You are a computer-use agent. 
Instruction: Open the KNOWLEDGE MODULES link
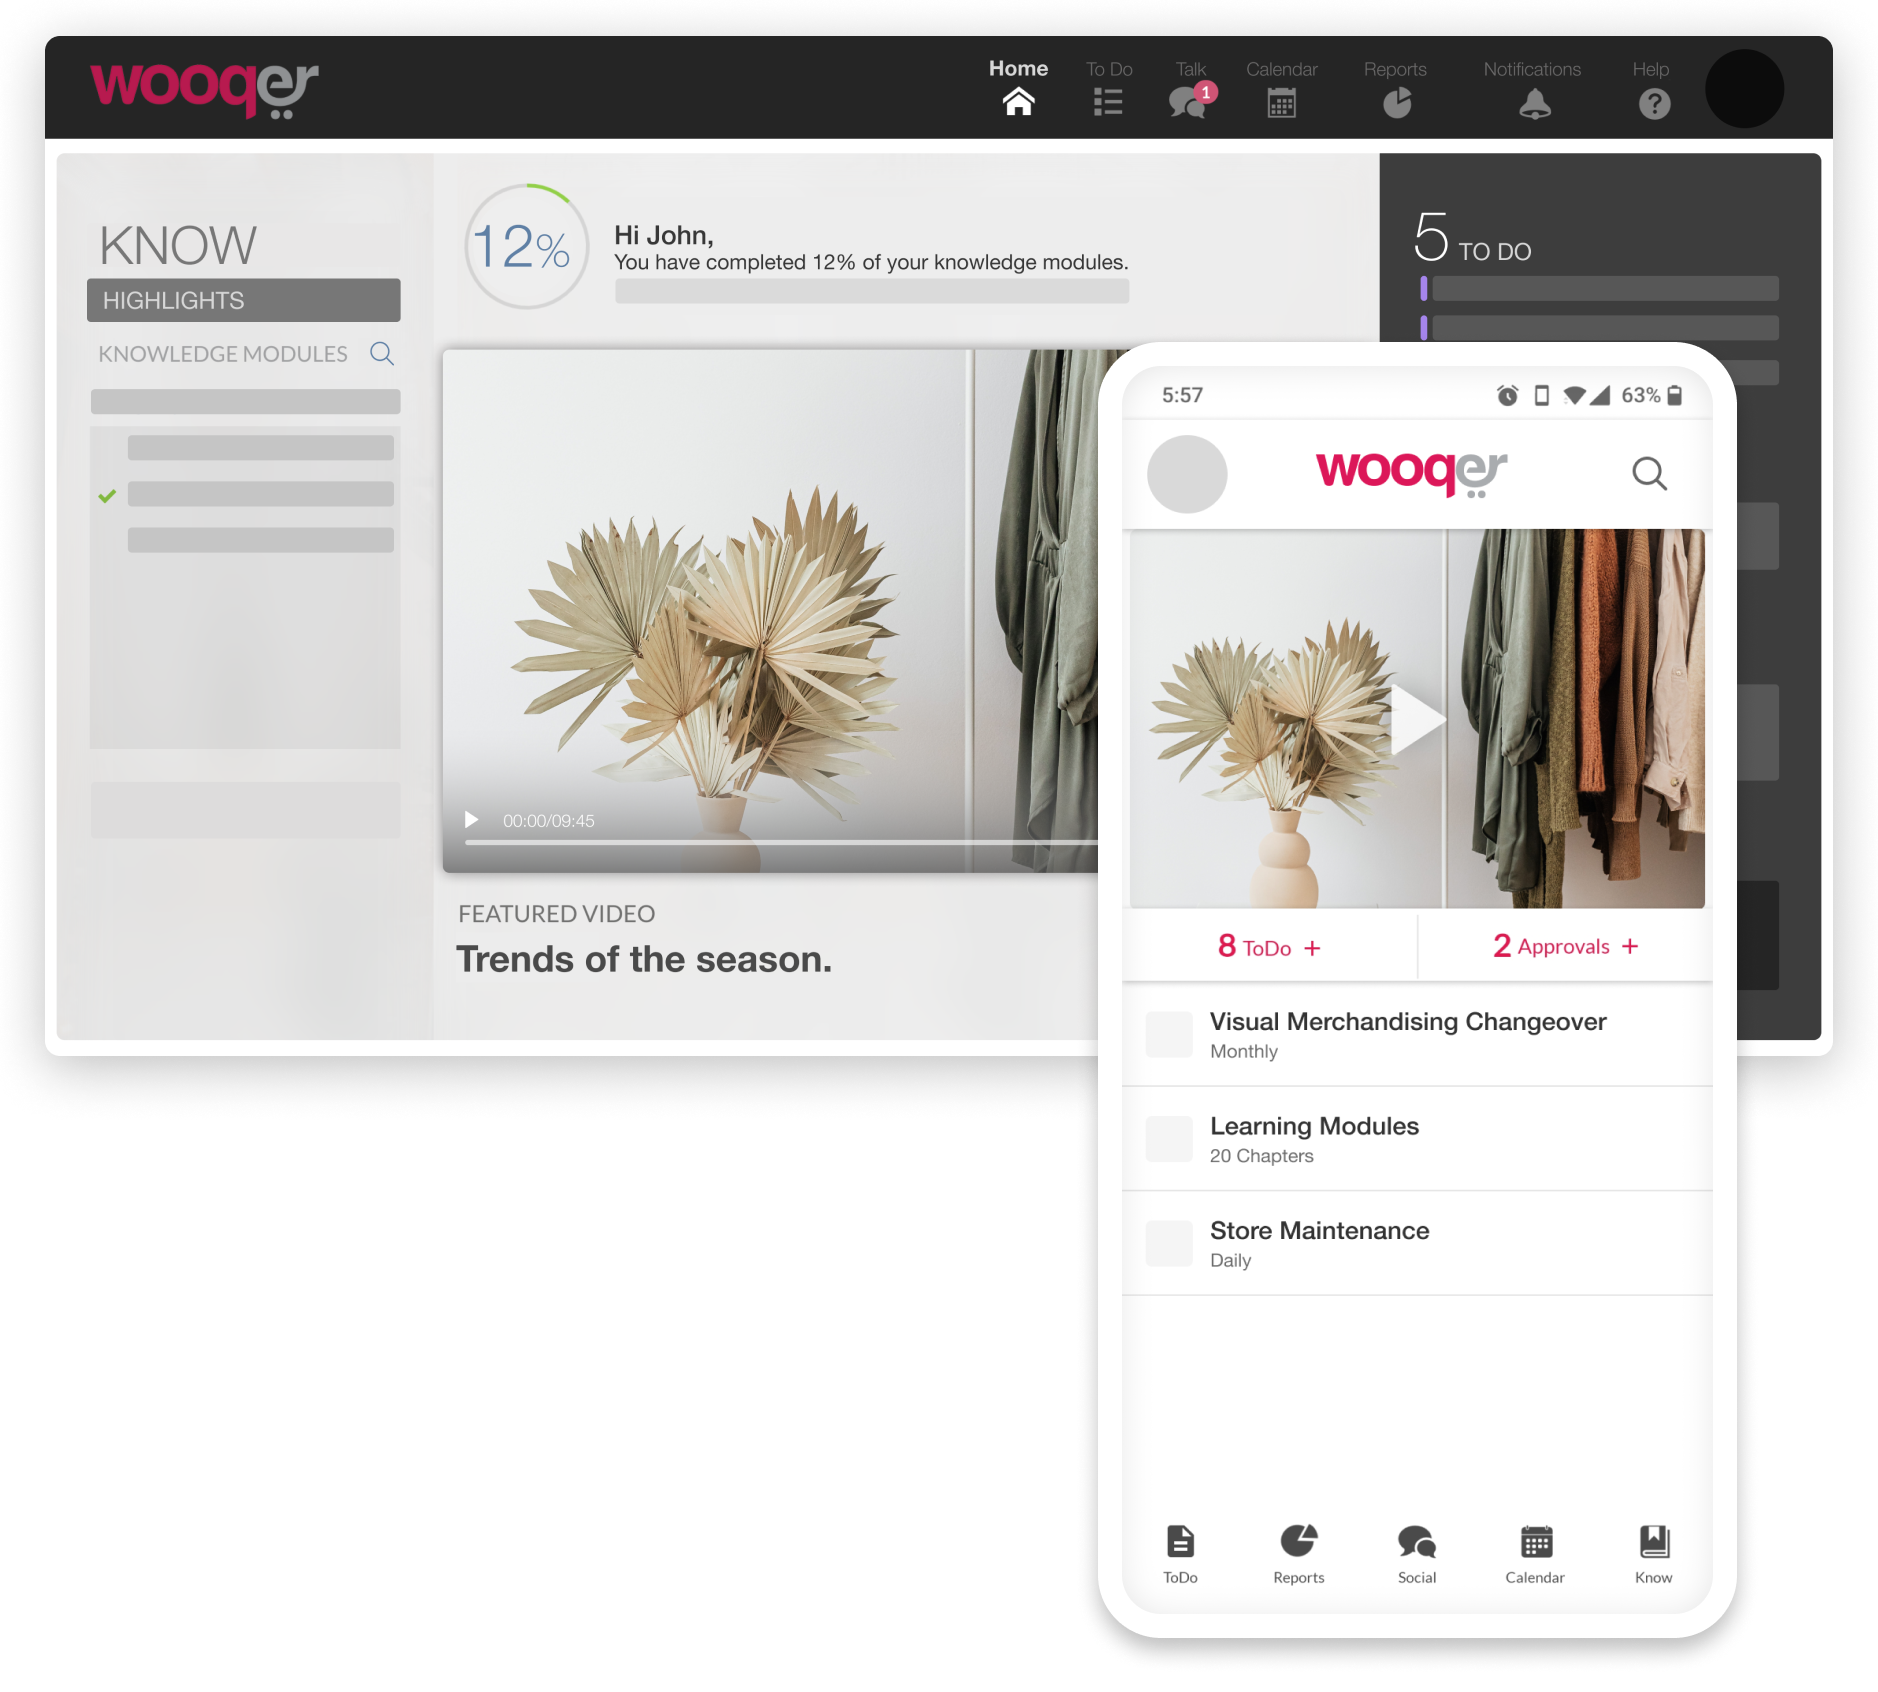click(x=223, y=354)
